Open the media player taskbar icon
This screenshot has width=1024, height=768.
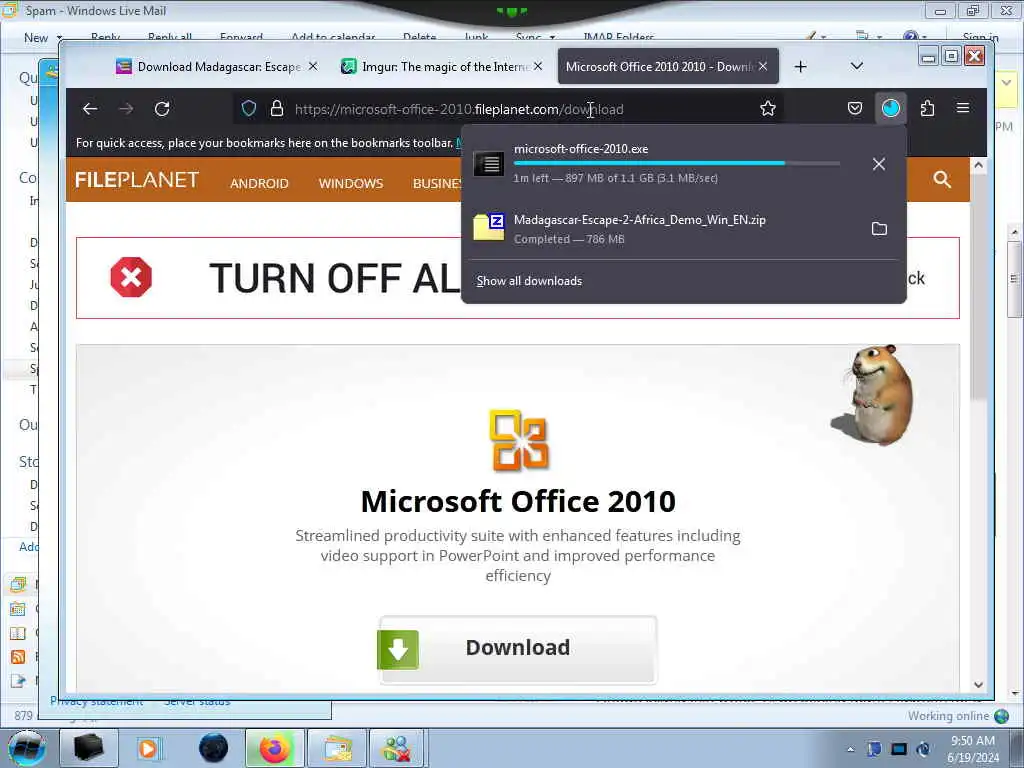click(149, 748)
